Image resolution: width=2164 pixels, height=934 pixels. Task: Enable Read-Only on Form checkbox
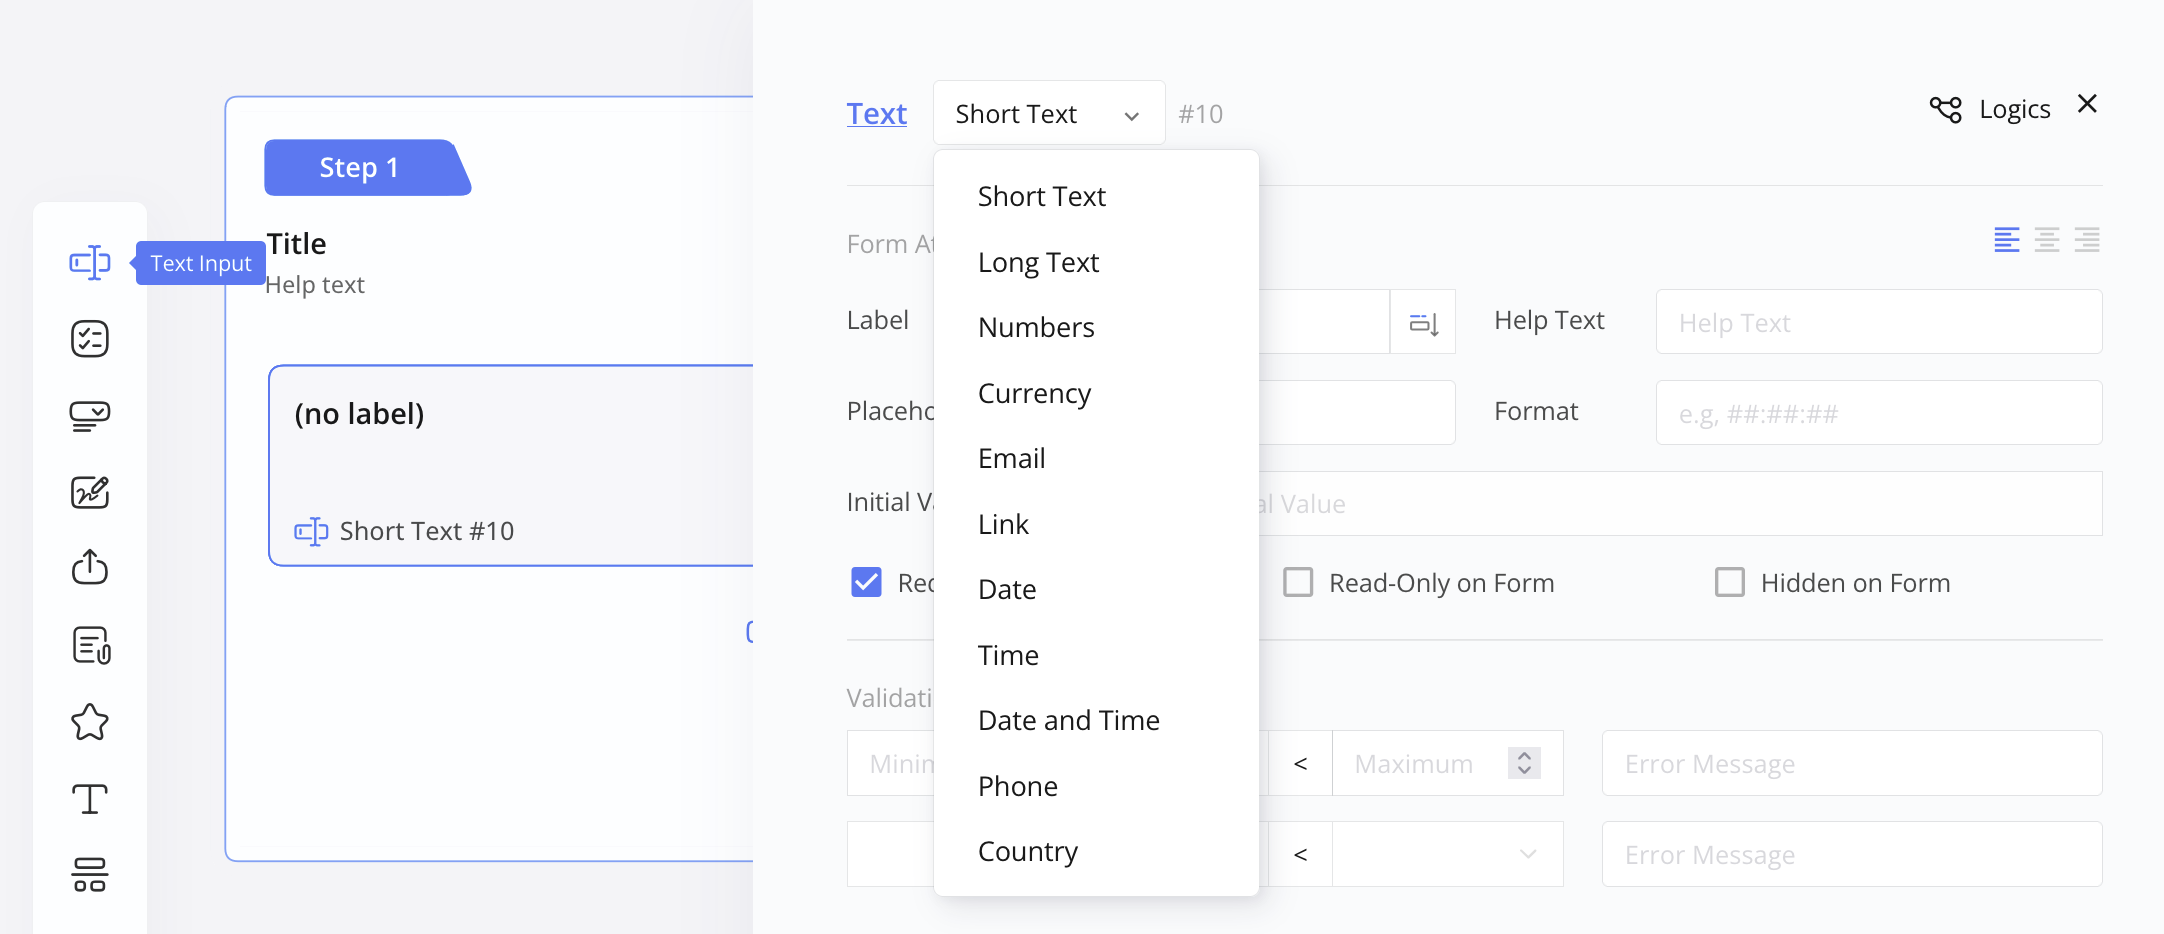[1298, 582]
